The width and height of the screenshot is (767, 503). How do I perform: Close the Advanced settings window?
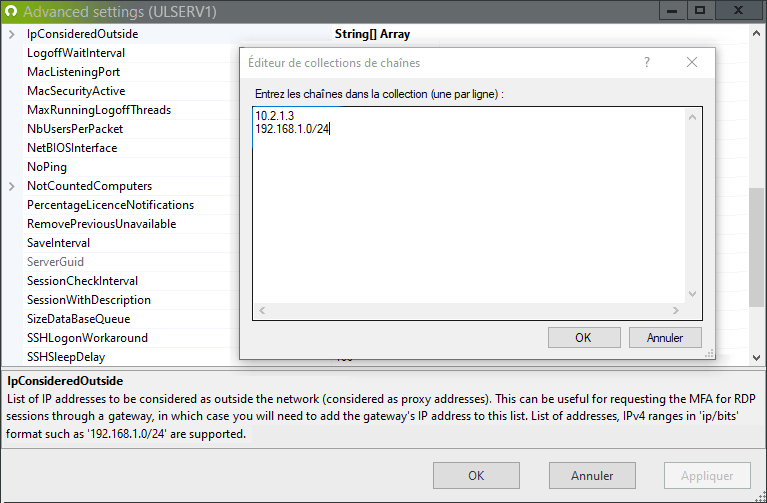click(739, 11)
